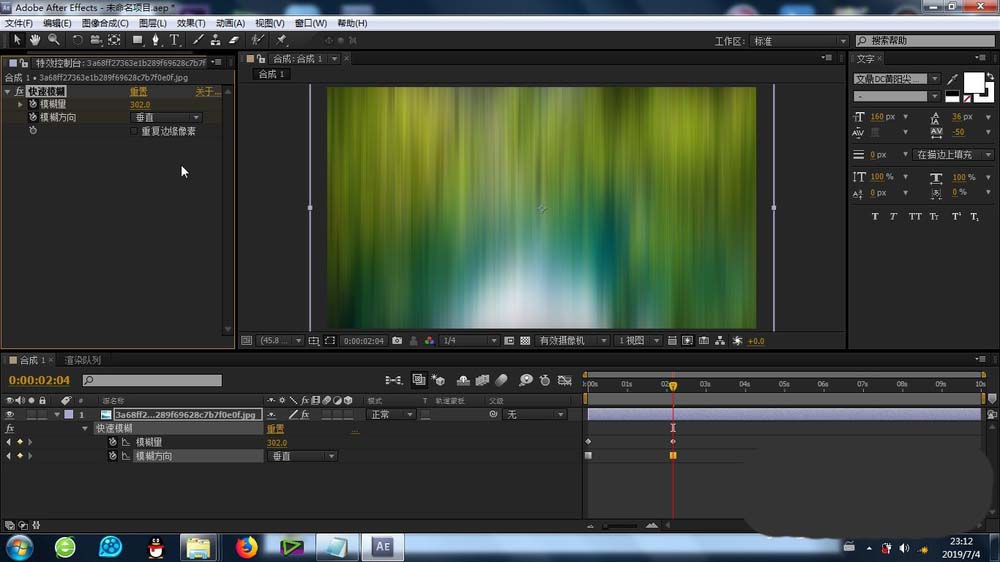Select the Clone Stamp tool
Viewport: 1000px width, 562px height.
(215, 40)
